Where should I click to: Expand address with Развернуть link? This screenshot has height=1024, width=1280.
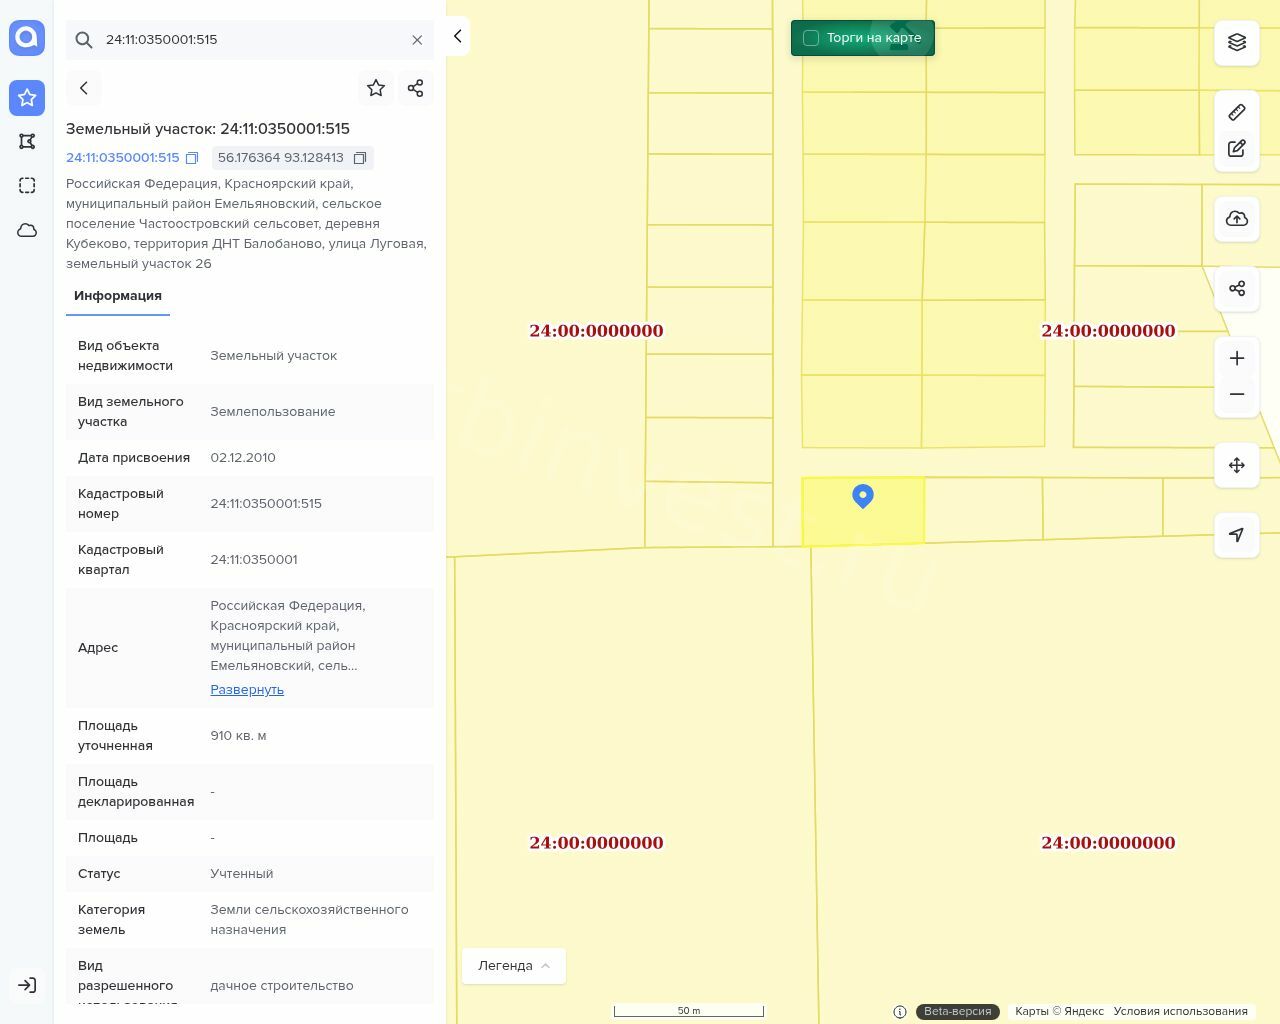[247, 690]
